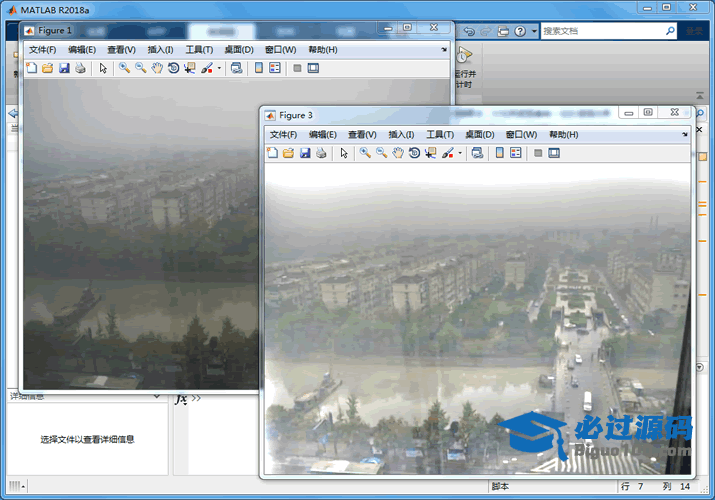Open 帮助(H) menu in Figure 1
This screenshot has height=500, width=715.
click(323, 50)
